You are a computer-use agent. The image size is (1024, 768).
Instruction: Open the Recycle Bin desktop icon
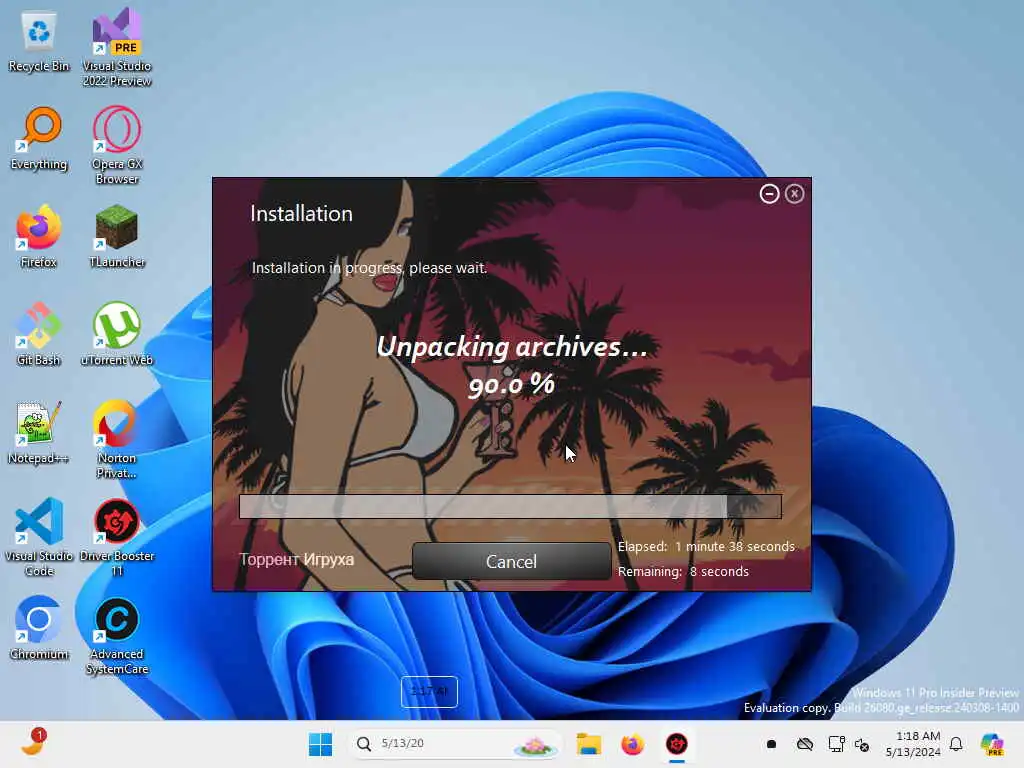39,42
